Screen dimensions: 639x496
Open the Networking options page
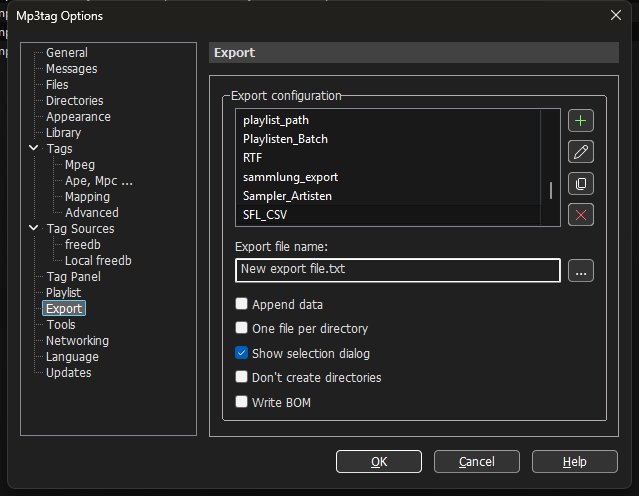(x=77, y=341)
